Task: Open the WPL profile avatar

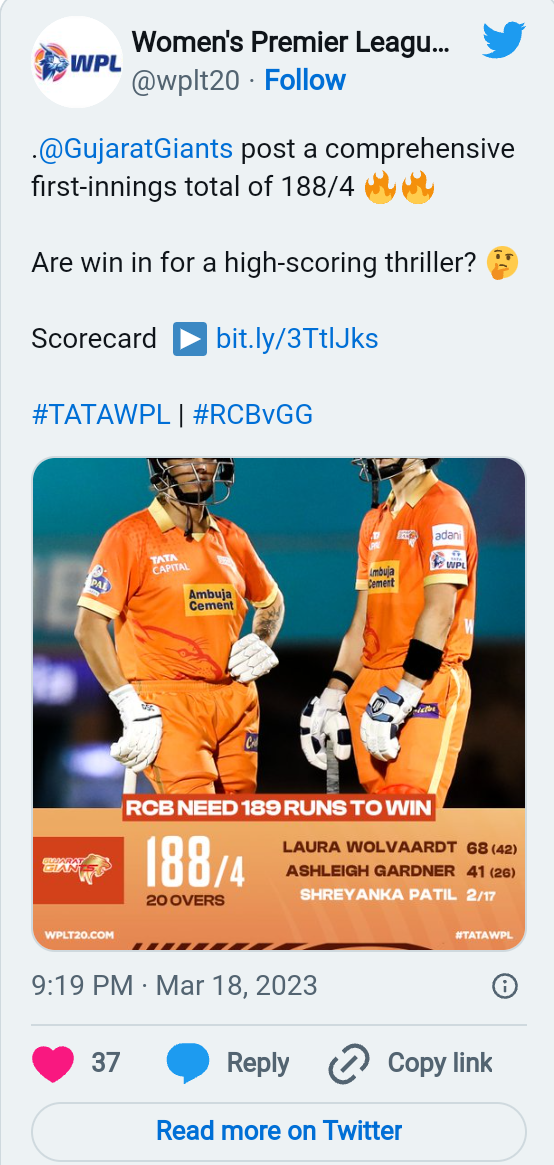Action: [x=77, y=62]
